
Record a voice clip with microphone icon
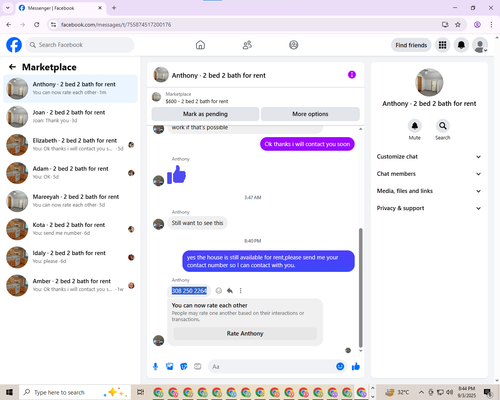tap(155, 367)
